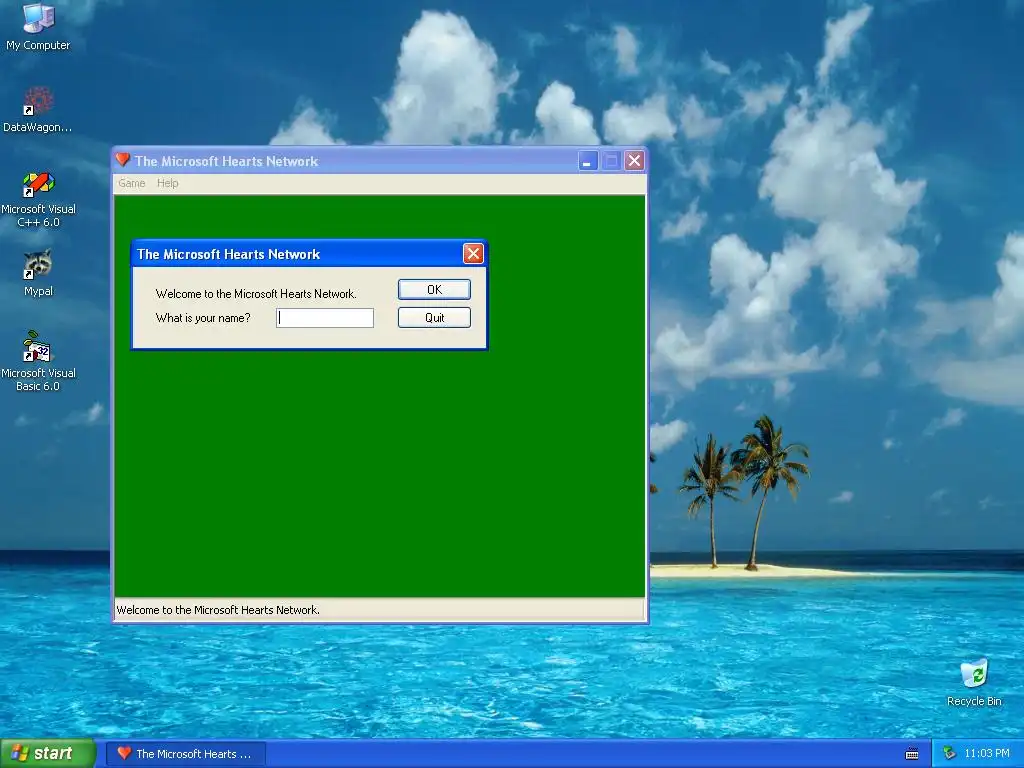Viewport: 1024px width, 768px height.
Task: Click the Microsoft Hearts taskbar button
Action: tap(186, 754)
